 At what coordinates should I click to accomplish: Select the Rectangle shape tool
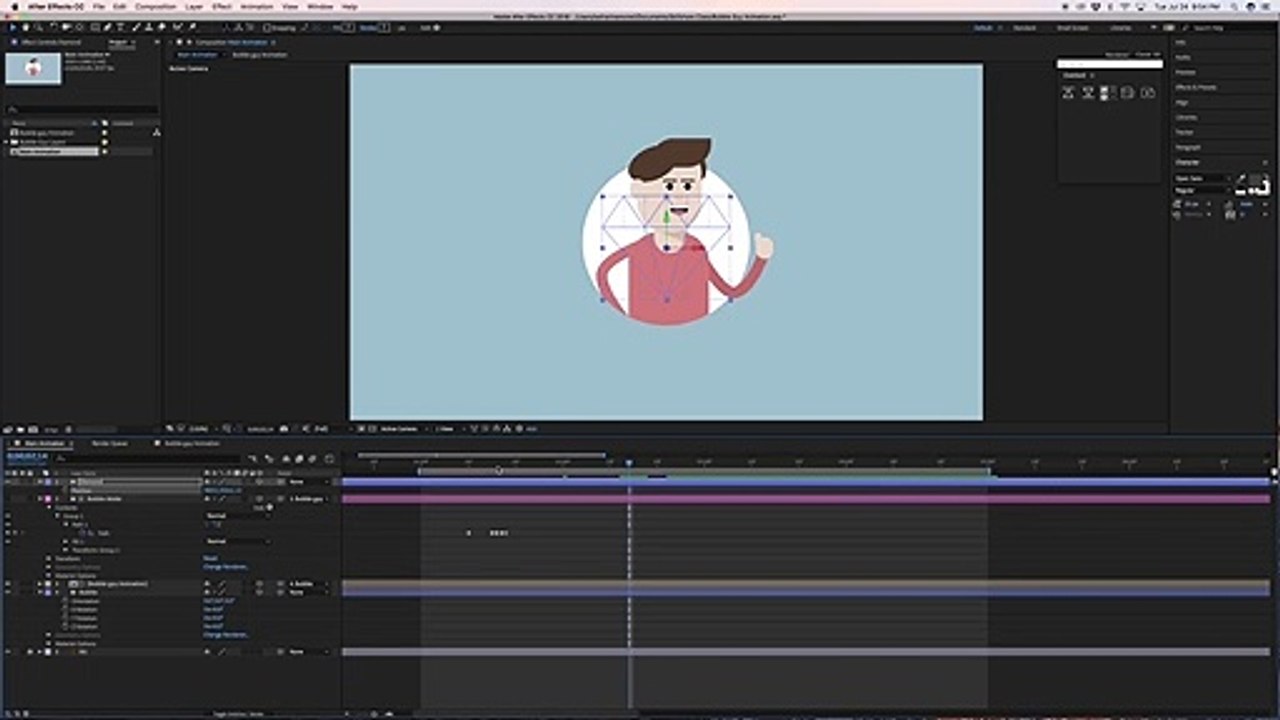pyautogui.click(x=95, y=27)
